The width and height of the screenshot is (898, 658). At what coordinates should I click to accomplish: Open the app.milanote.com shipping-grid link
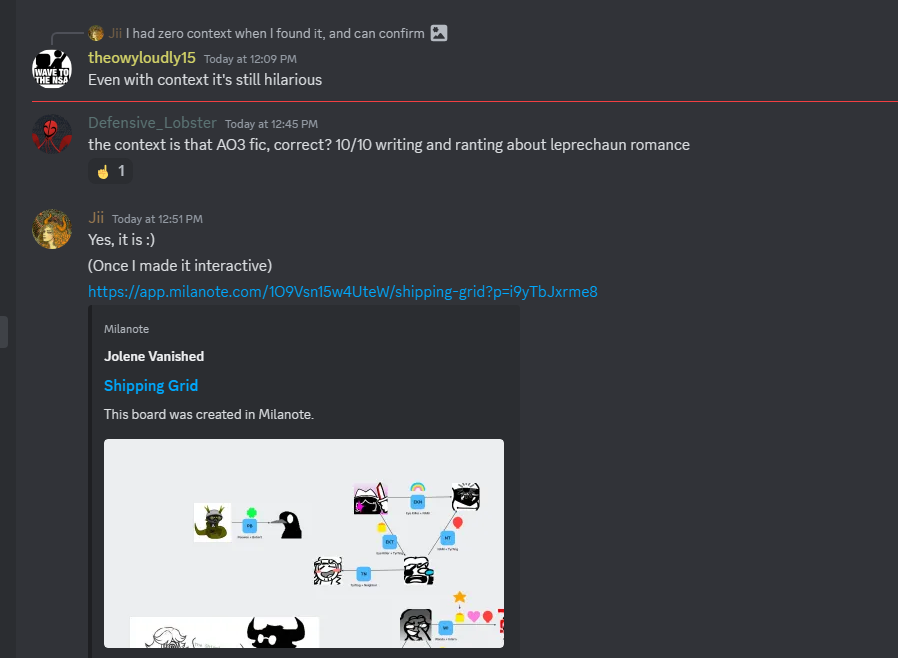pyautogui.click(x=342, y=291)
